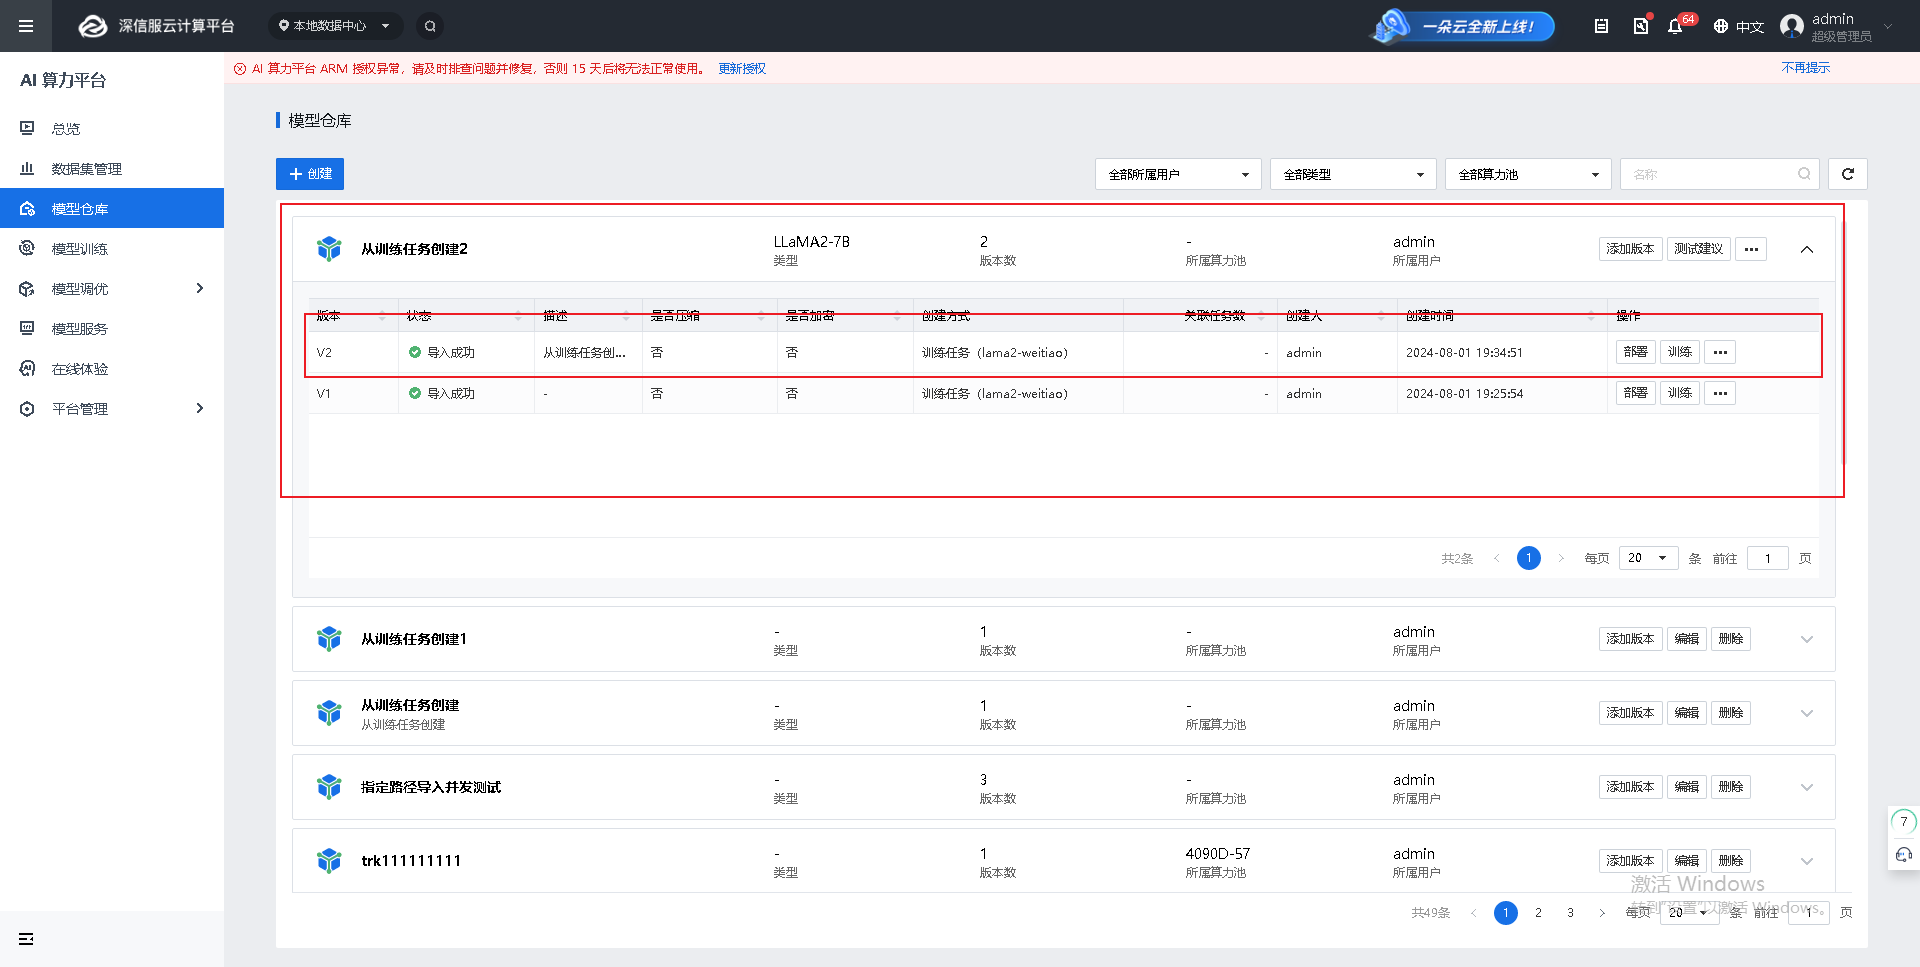Go to next page of model list
Viewport: 1920px width, 967px height.
point(1602,912)
